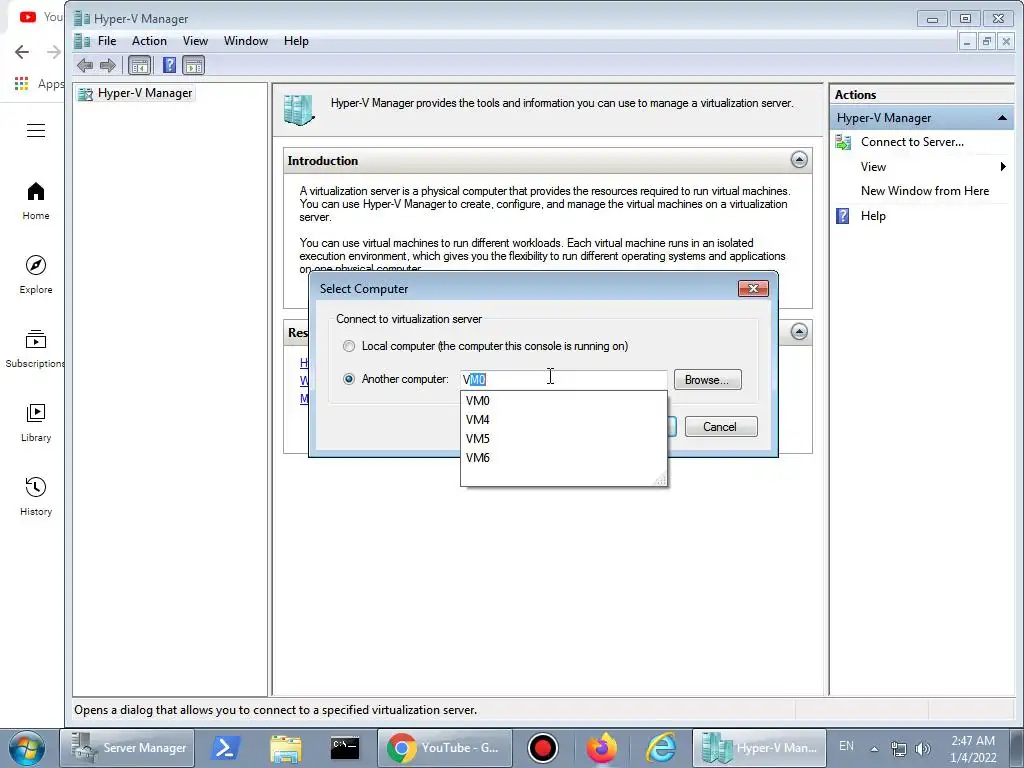Open YouTube Subscriptions in sidebar
The height and width of the screenshot is (768, 1024).
36,349
